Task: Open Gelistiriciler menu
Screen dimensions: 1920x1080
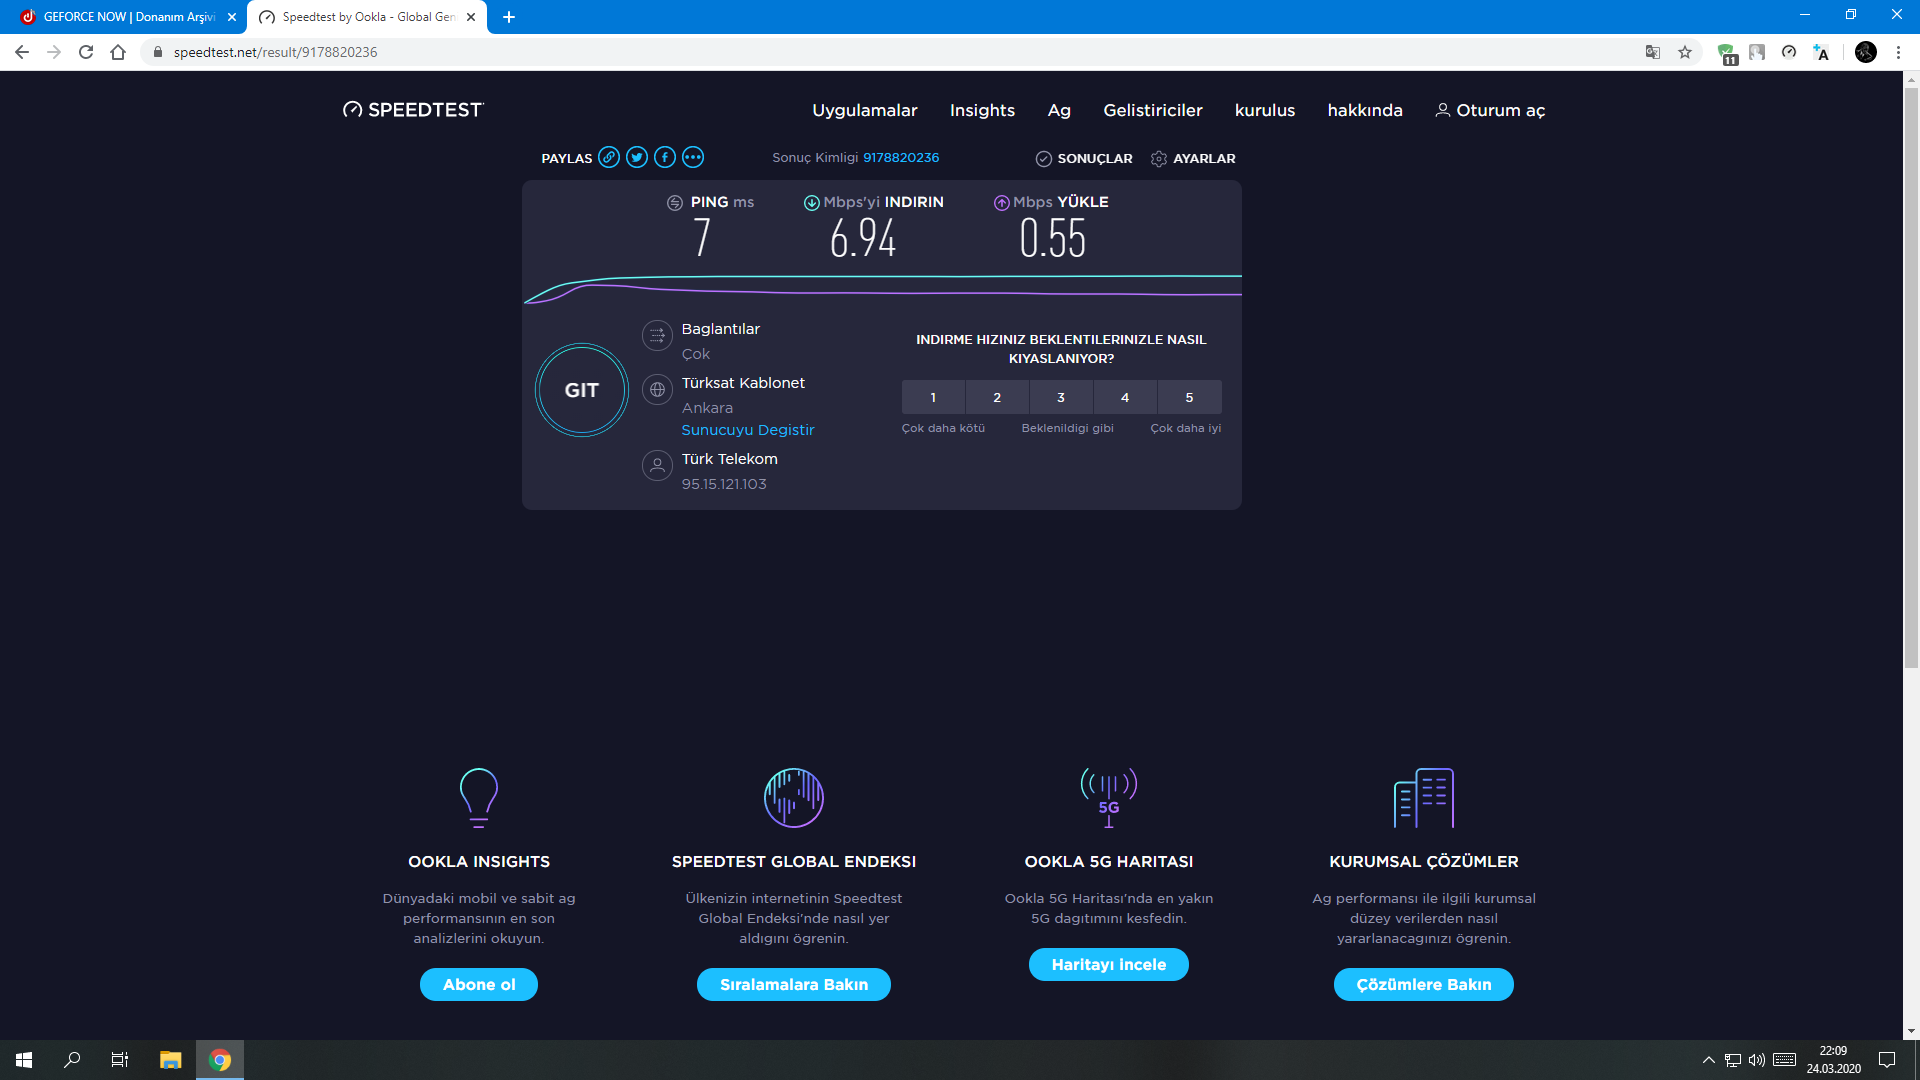Action: (x=1153, y=110)
